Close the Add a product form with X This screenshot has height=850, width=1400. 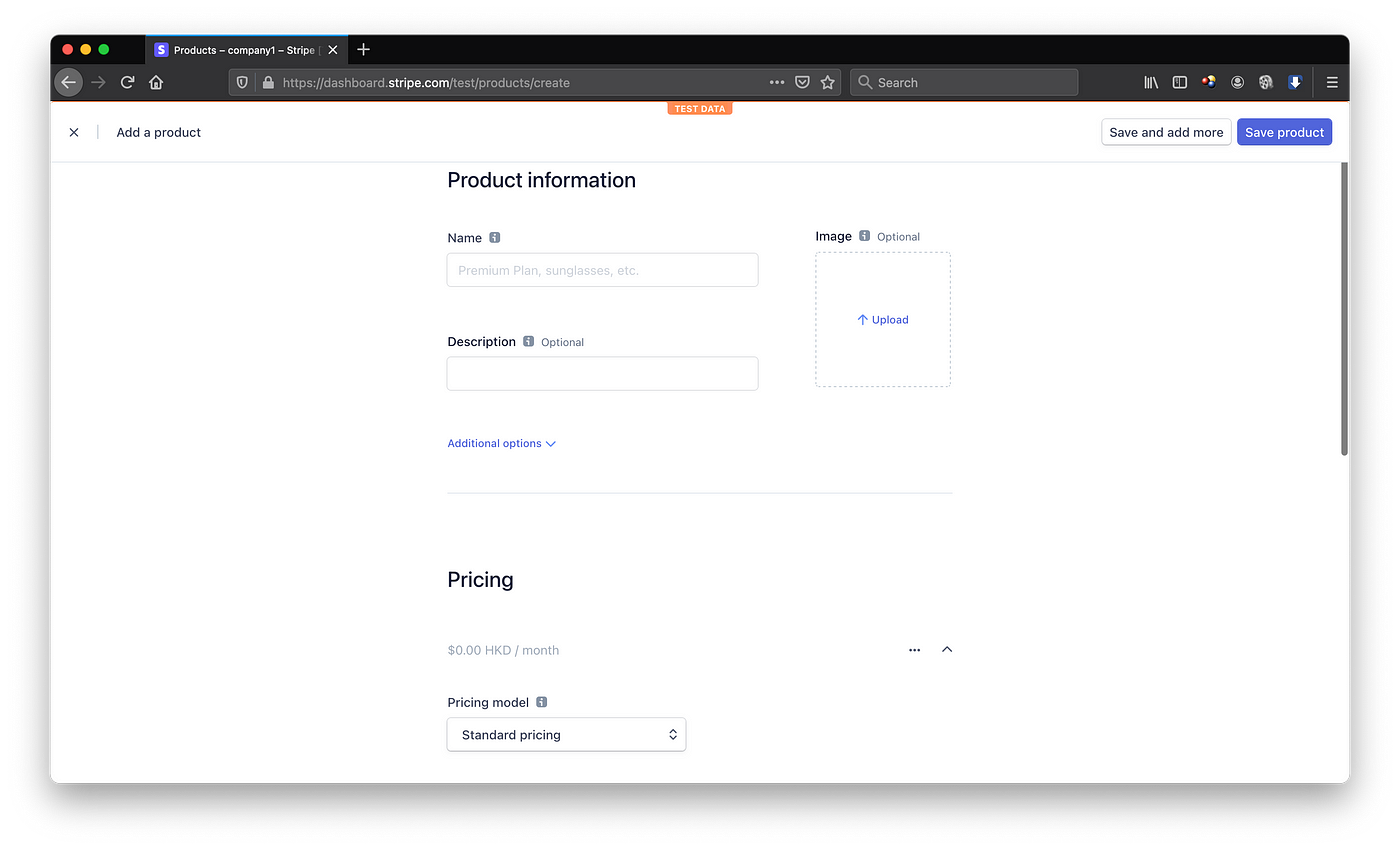pyautogui.click(x=74, y=132)
